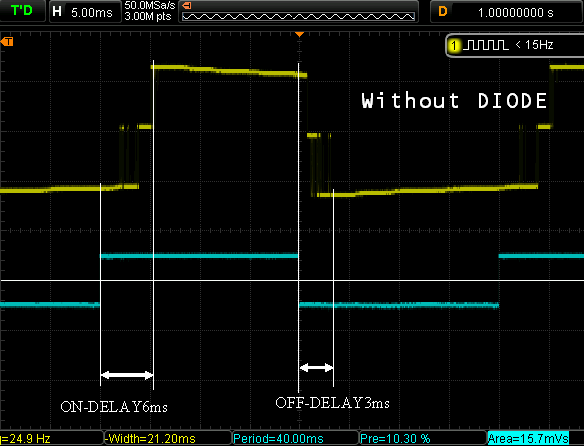Click the orange memory position icon
The image size is (584, 446).
pos(187,6)
